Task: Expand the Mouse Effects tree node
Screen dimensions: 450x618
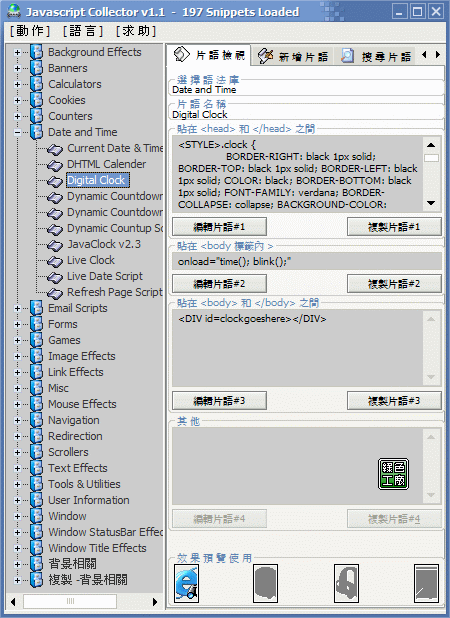Action: pos(17,404)
